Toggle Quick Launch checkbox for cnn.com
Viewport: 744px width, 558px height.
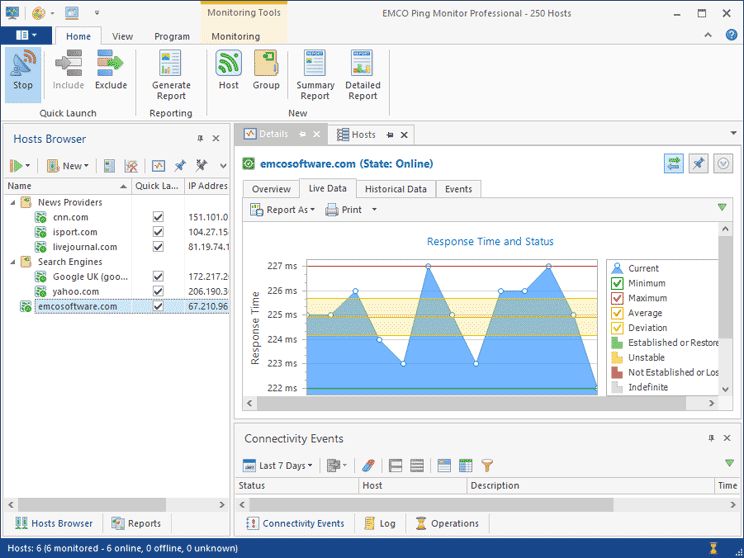(158, 217)
